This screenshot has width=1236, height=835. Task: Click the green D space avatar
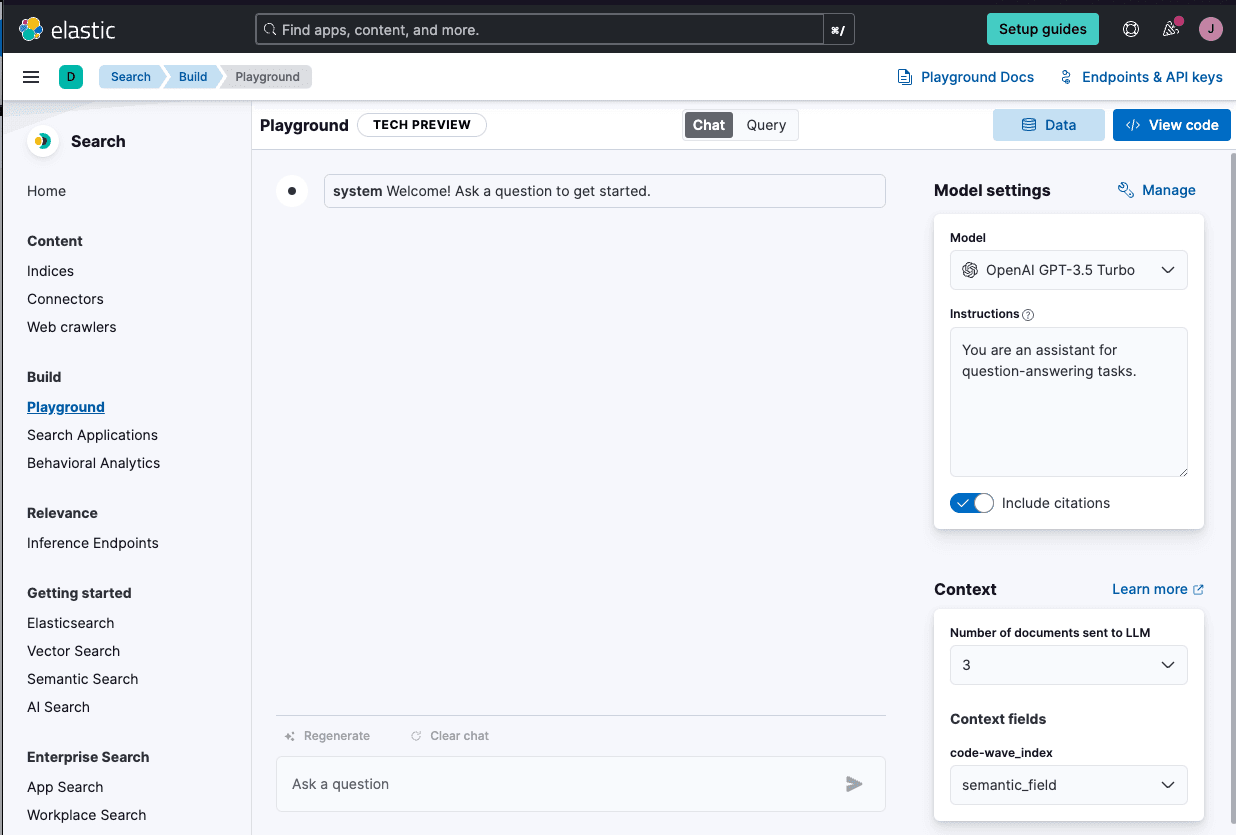pos(71,77)
